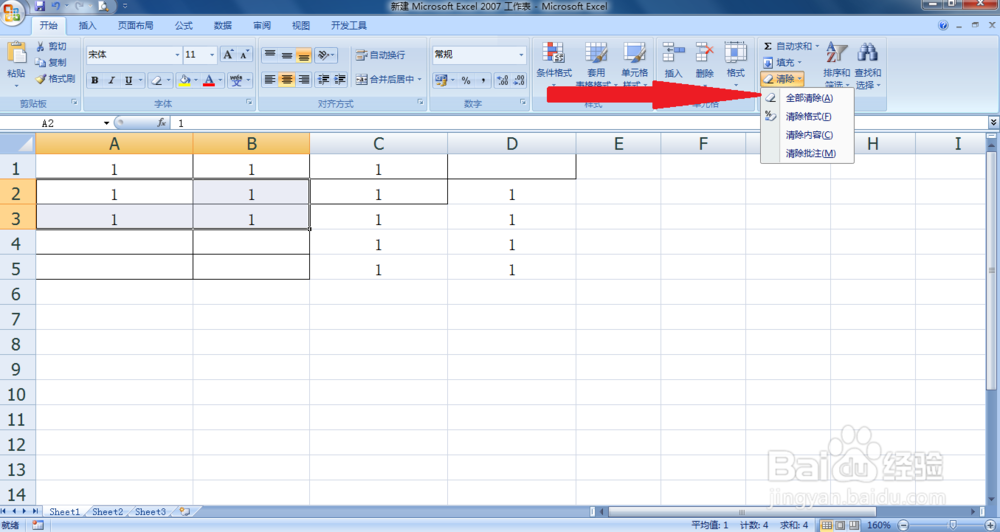Click the fill color paint bucket
The width and height of the screenshot is (1000, 532).
(x=184, y=80)
